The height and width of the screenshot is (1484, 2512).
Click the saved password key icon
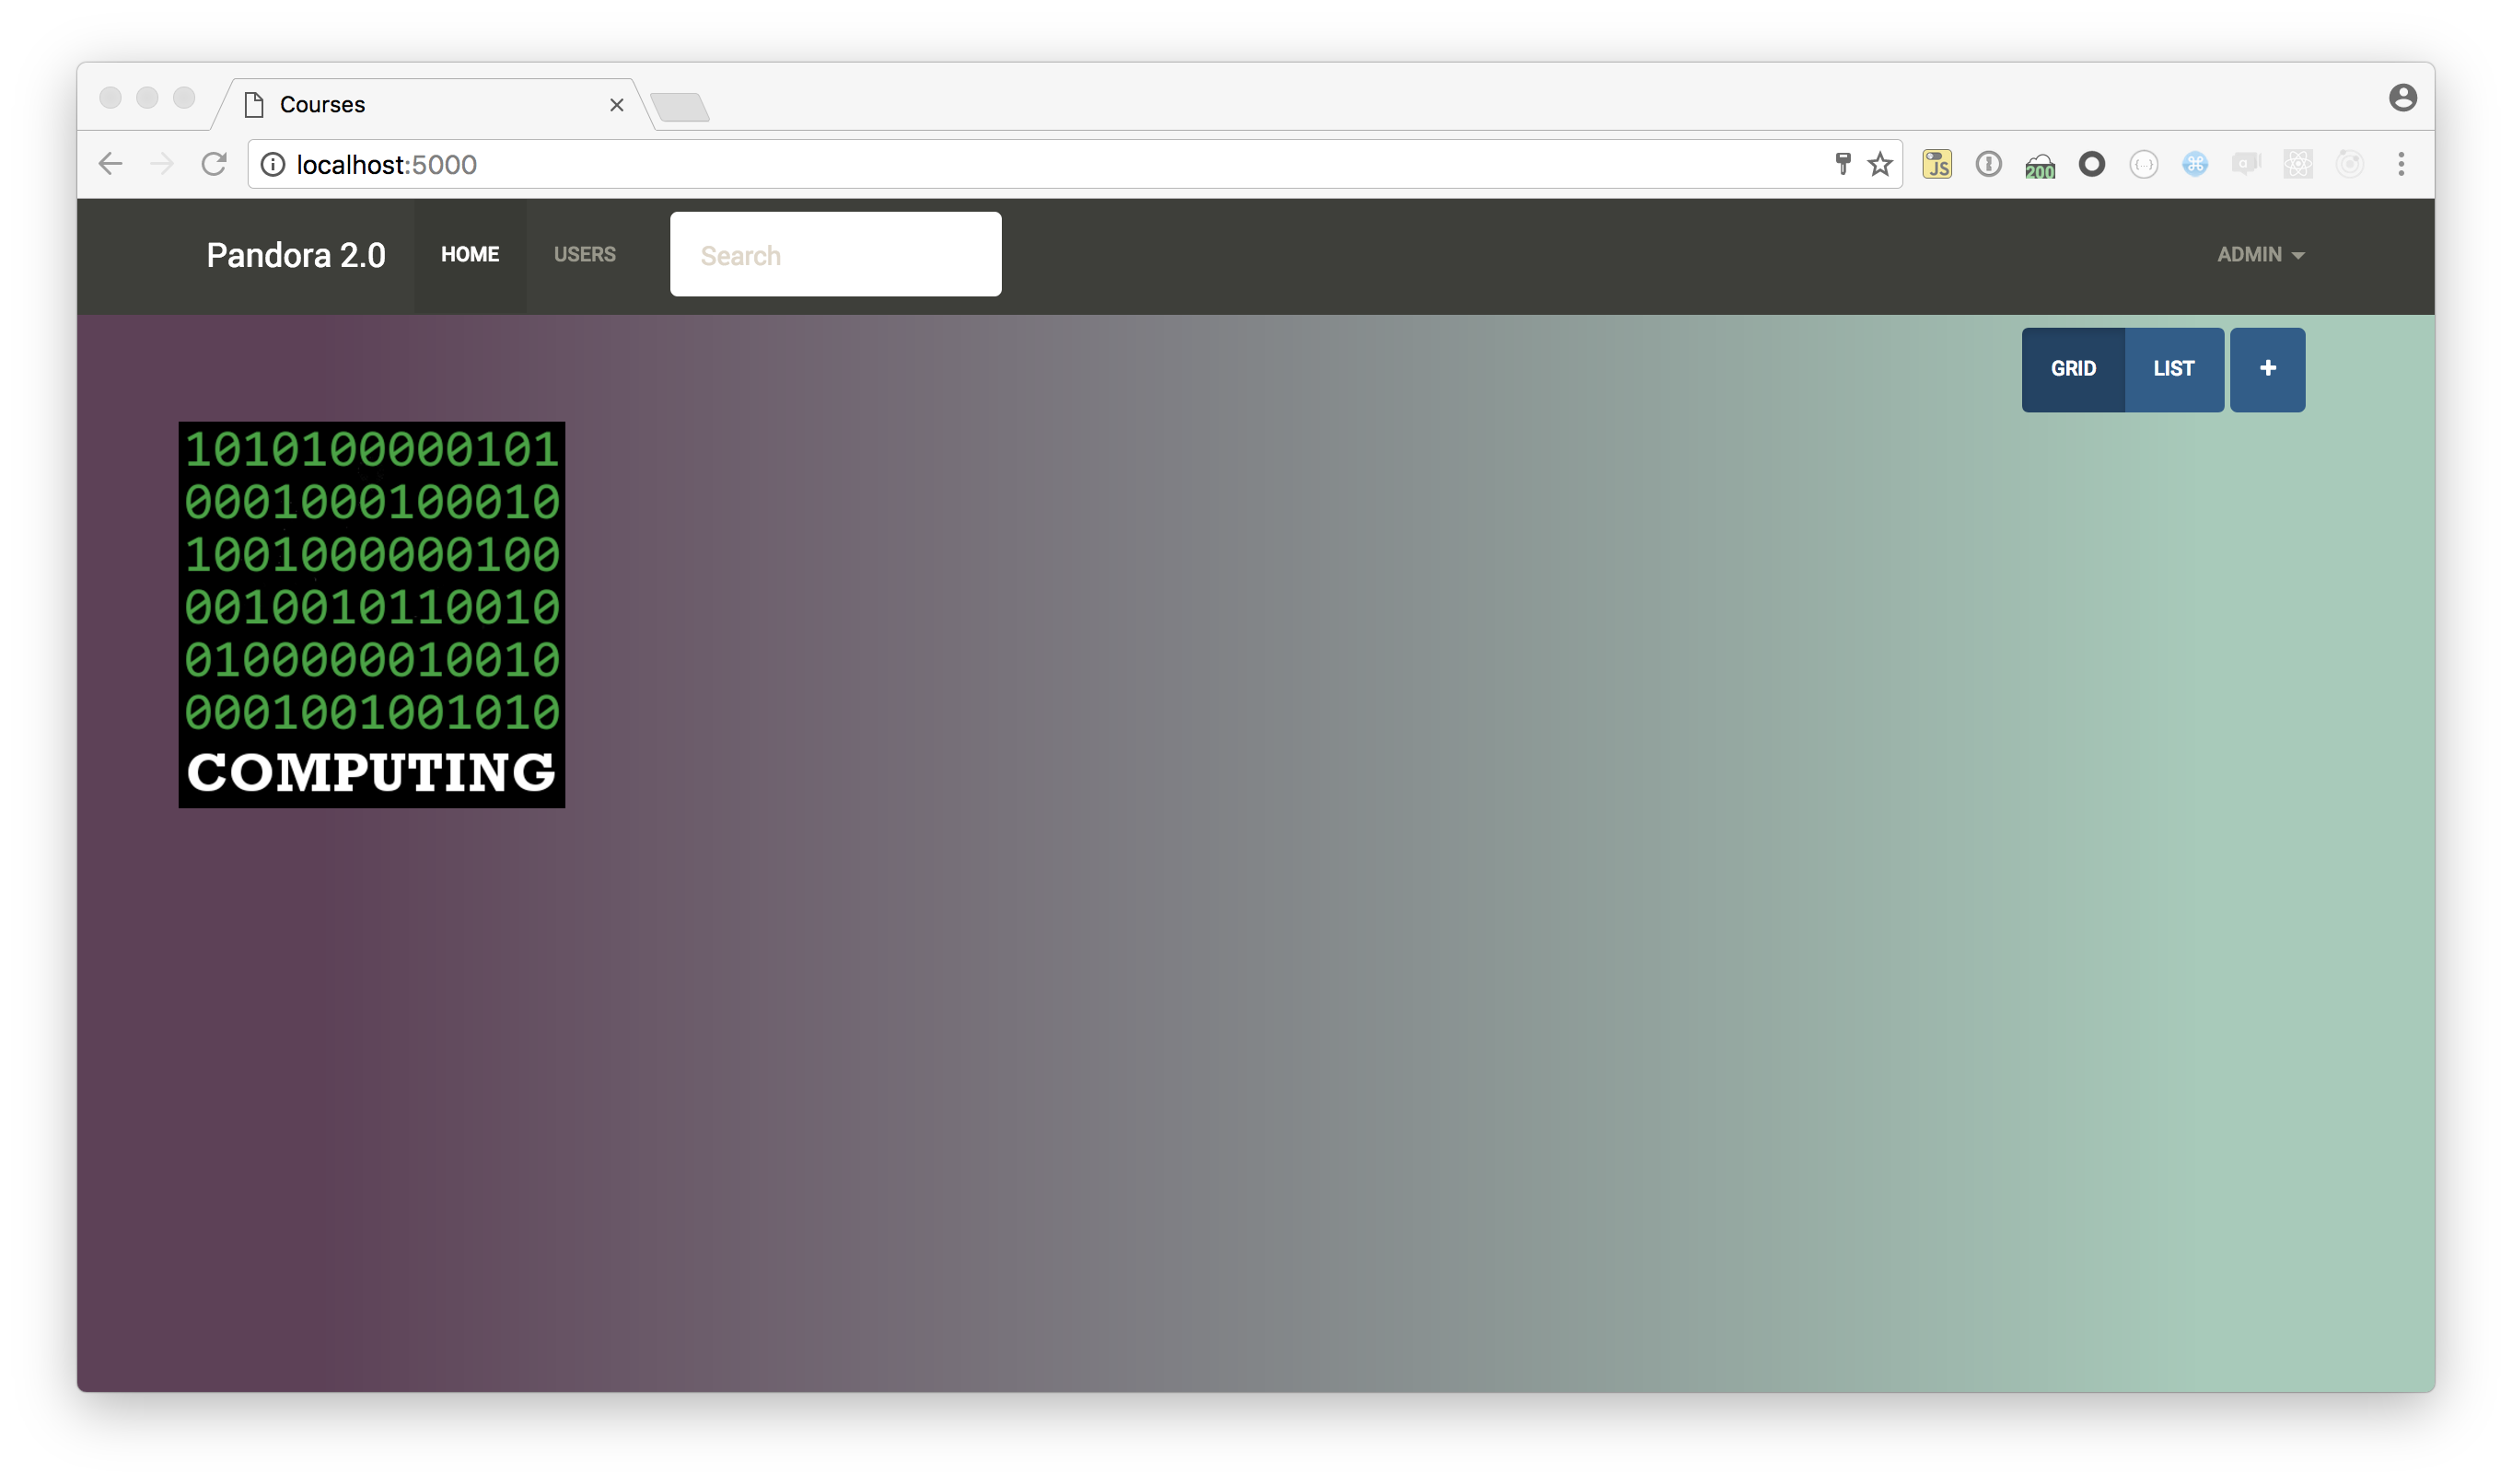[x=1843, y=164]
